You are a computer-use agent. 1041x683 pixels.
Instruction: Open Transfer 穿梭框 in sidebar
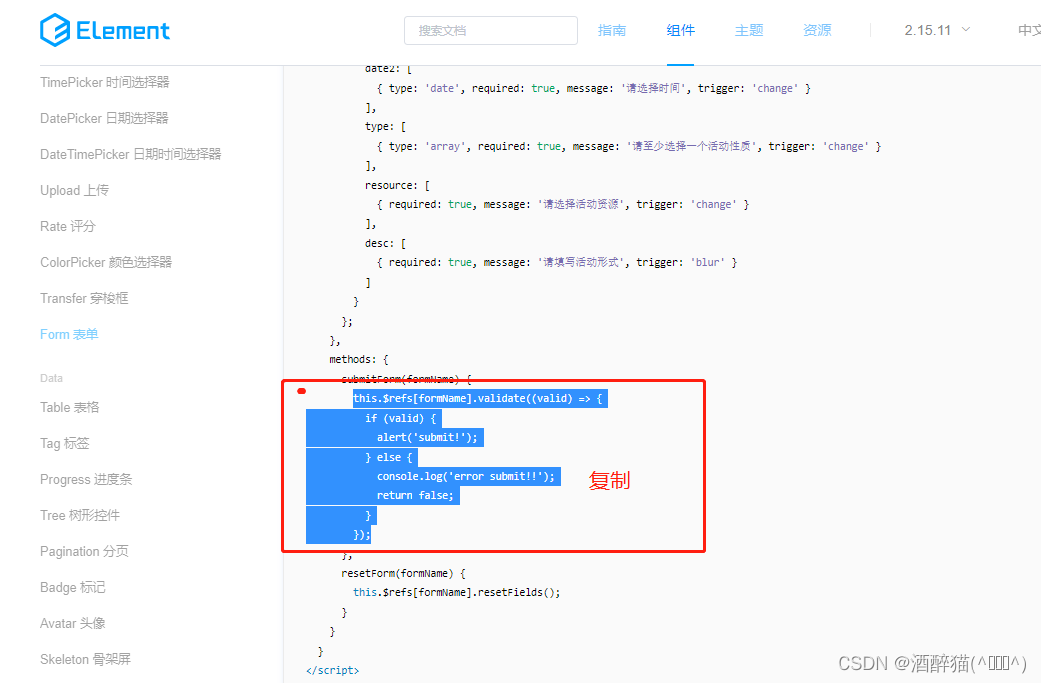(x=84, y=298)
